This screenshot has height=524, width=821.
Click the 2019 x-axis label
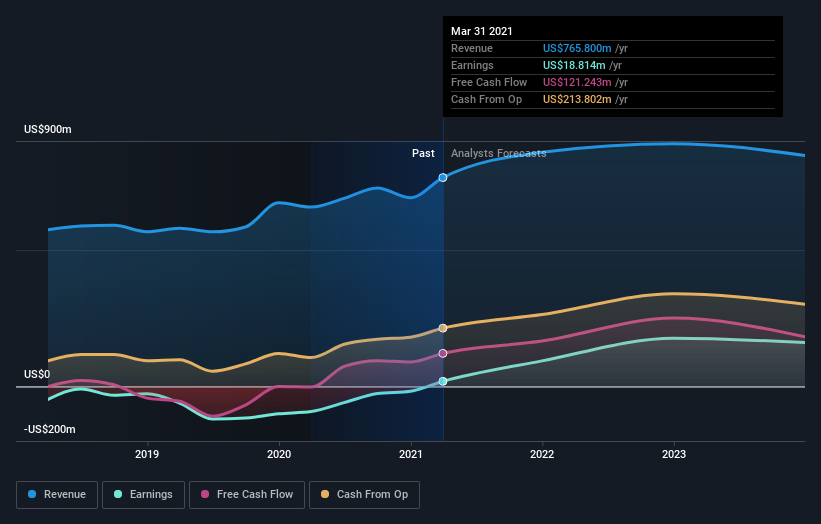(147, 454)
